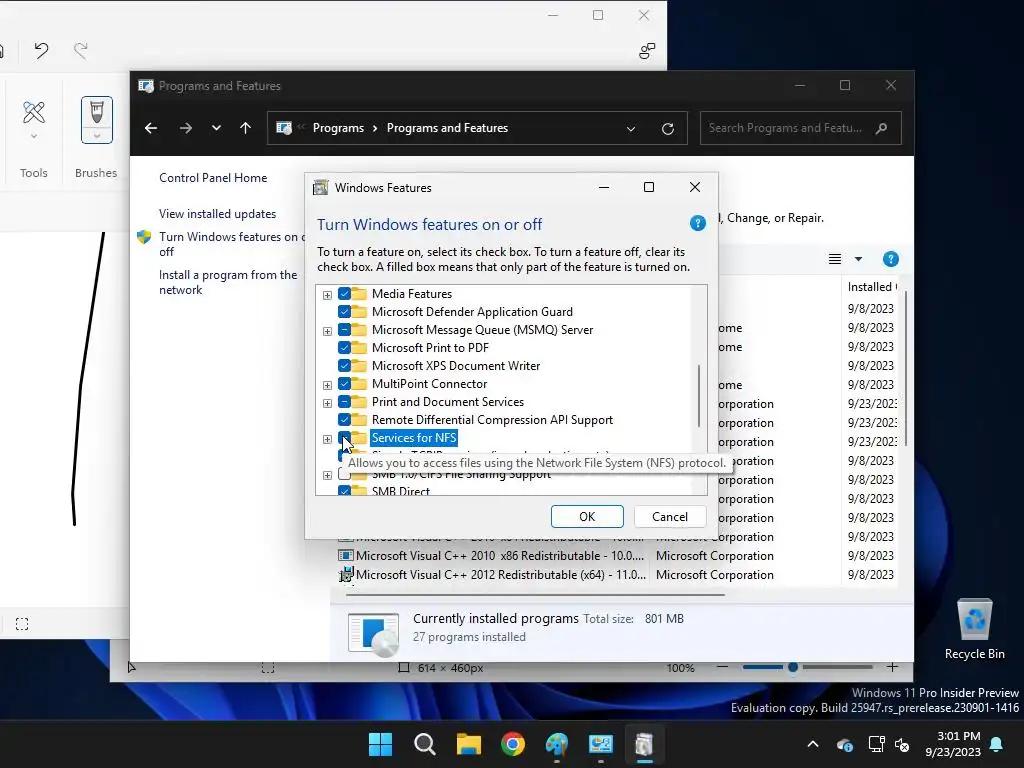Go up one level in Control Panel
Viewport: 1024px width, 768px height.
[246, 128]
